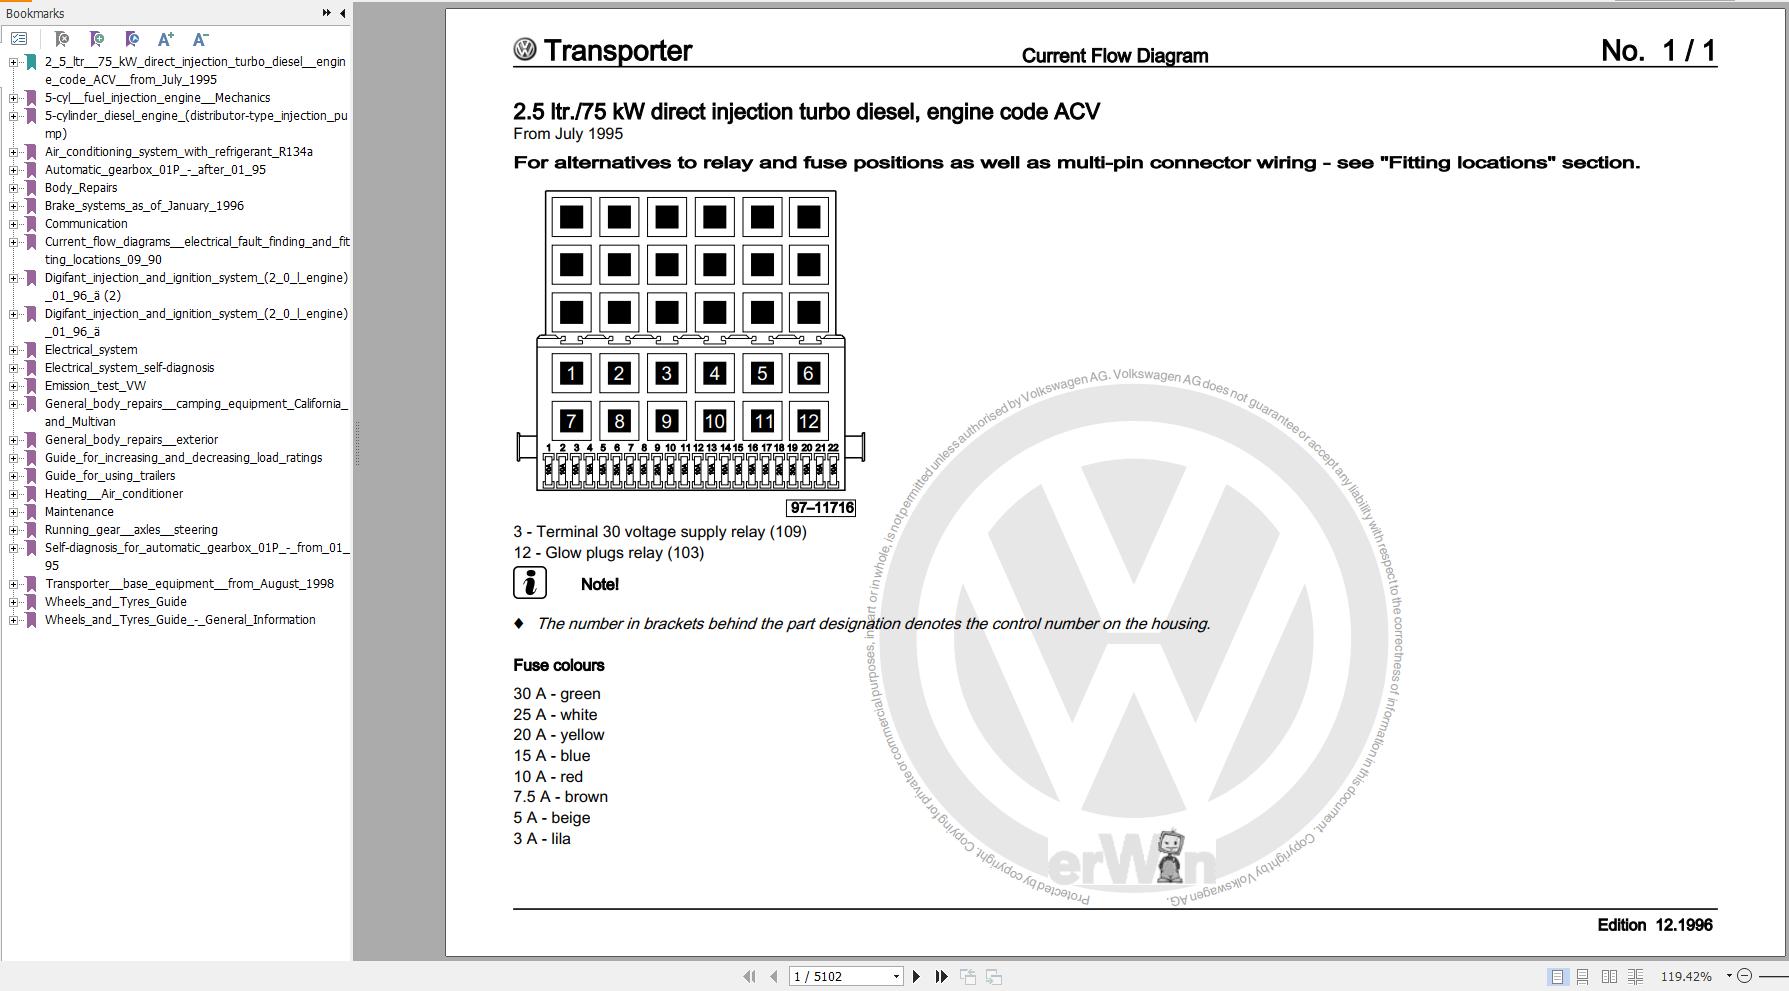This screenshot has height=991, width=1789.
Task: Click the zoom percentage 119.42% field
Action: click(x=1686, y=976)
